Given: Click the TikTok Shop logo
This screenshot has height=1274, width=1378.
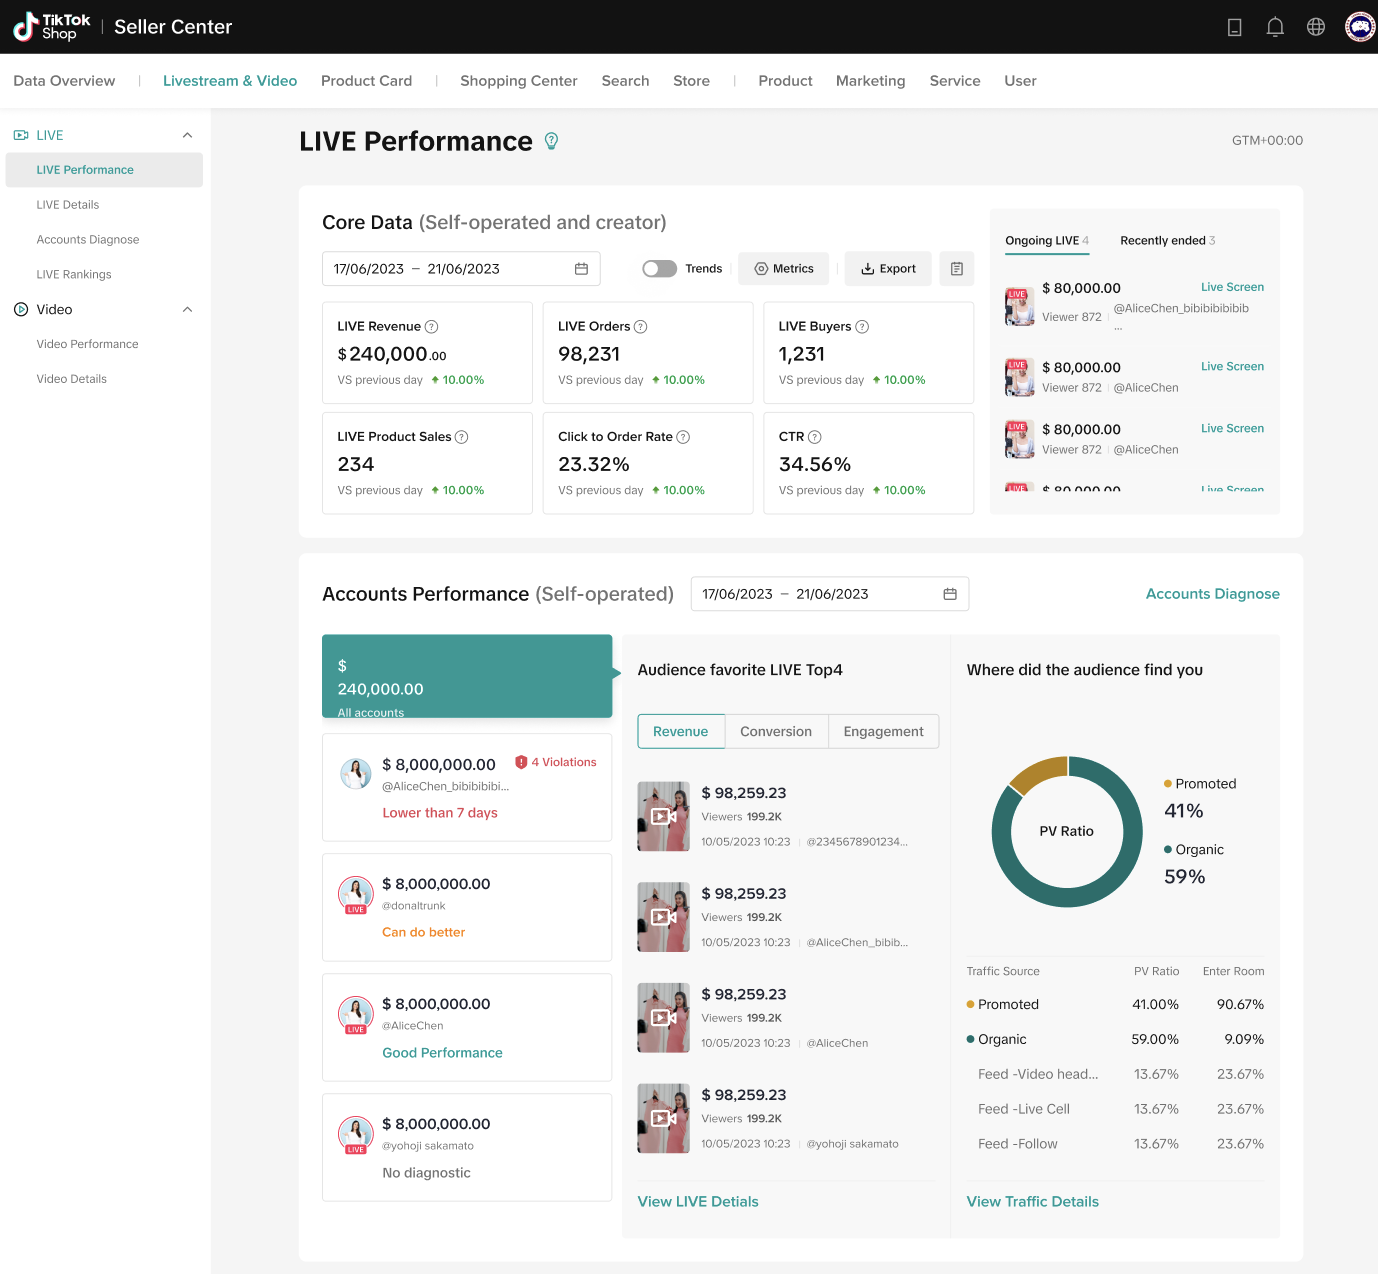Looking at the screenshot, I should (x=52, y=27).
